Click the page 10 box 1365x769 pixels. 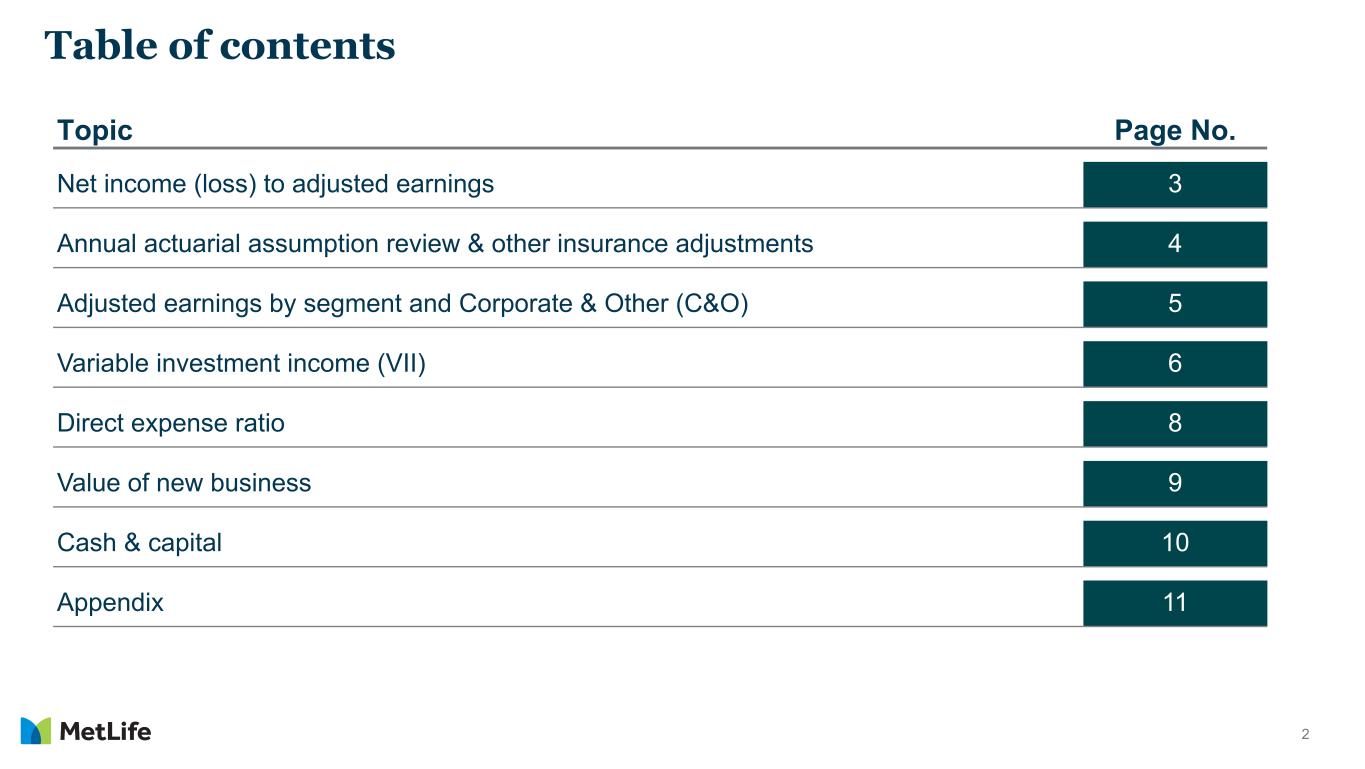1174,544
